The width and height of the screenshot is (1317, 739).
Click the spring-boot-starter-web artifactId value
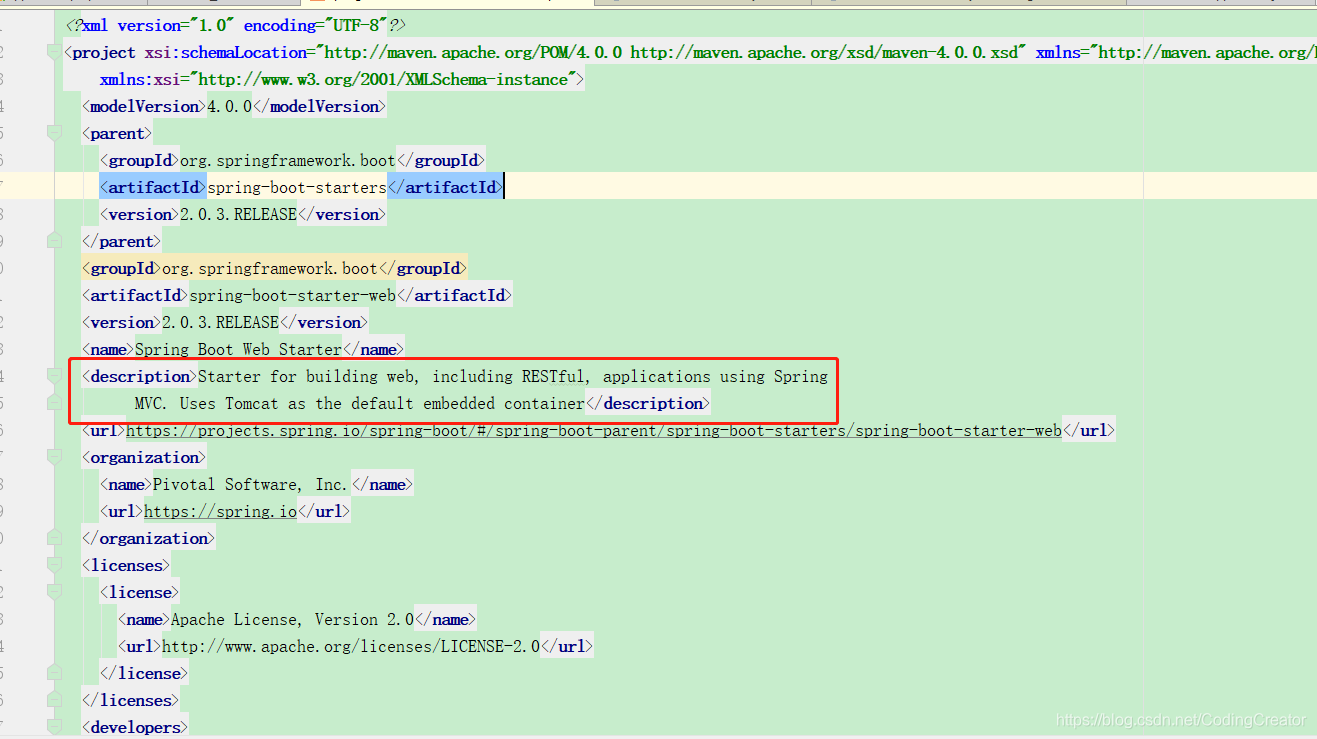(292, 295)
